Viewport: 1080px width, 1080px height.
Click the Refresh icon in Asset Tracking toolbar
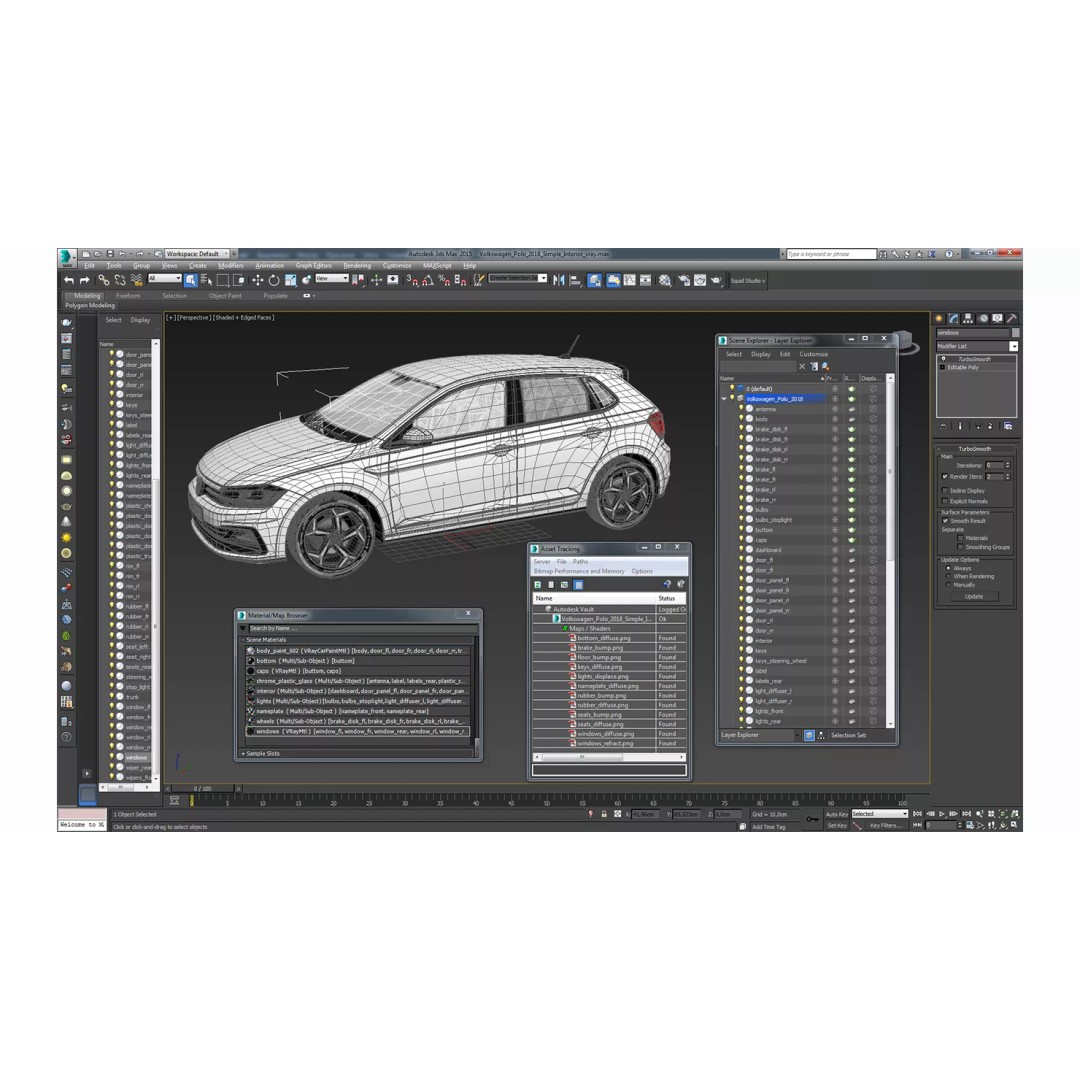[538, 585]
